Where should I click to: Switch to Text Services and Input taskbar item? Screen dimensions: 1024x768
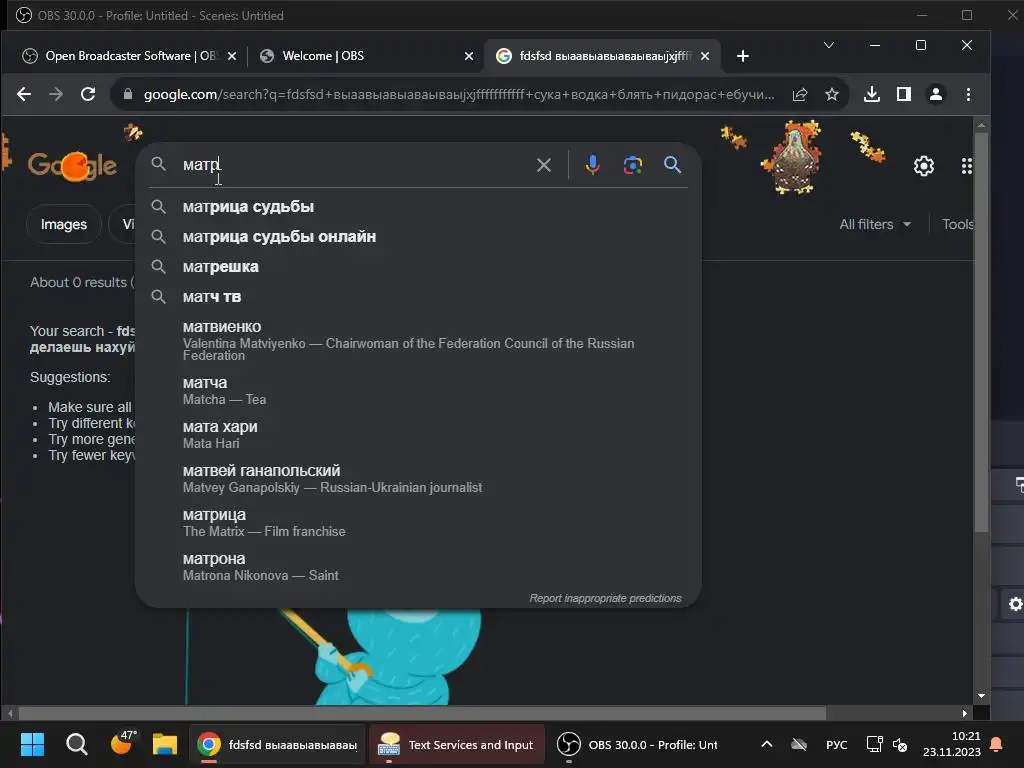pyautogui.click(x=457, y=744)
